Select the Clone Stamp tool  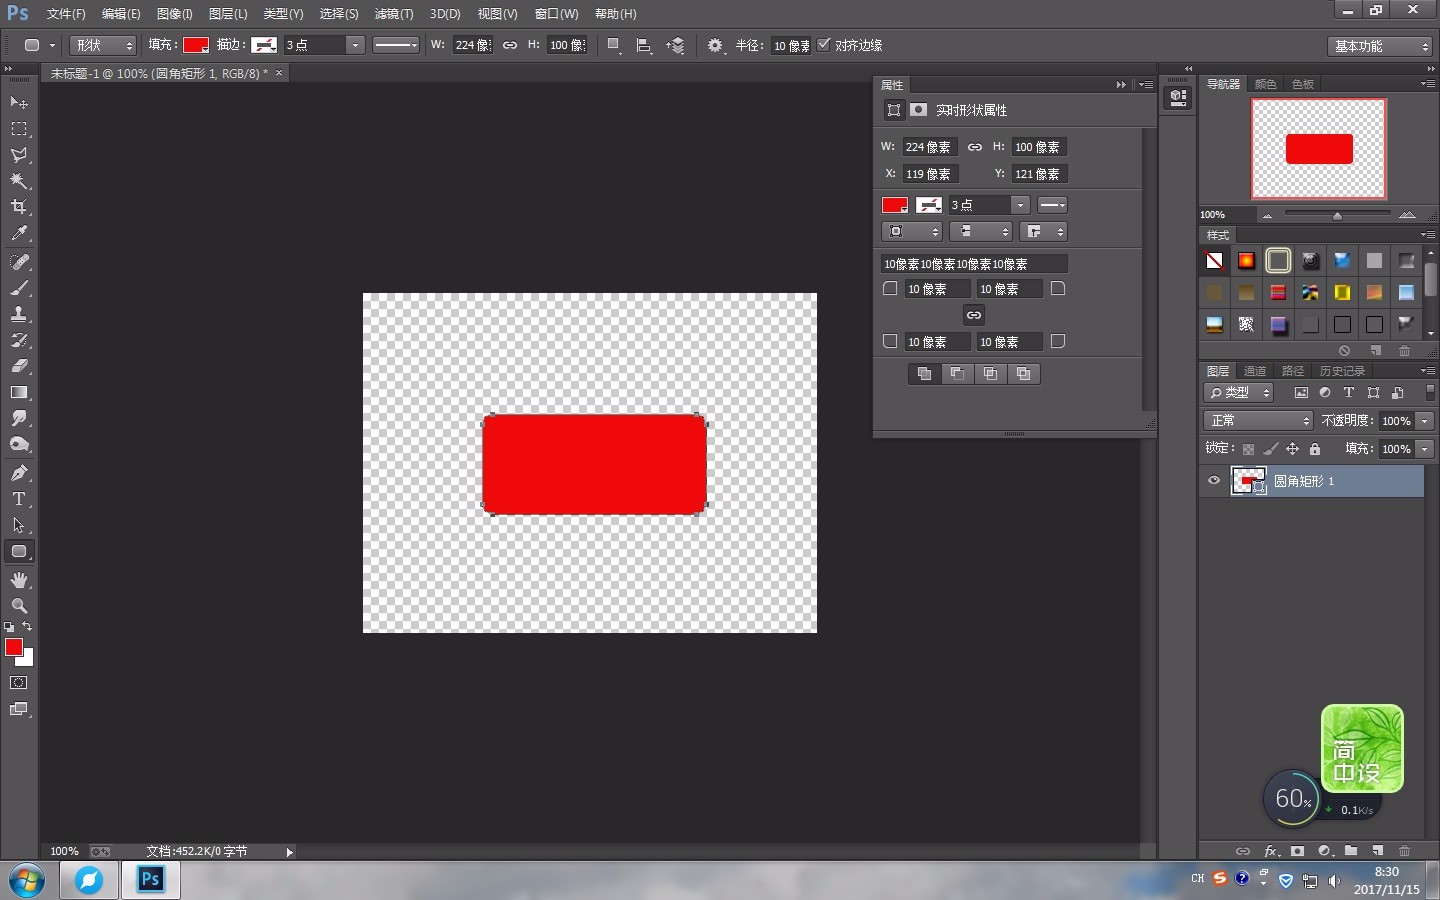click(x=19, y=314)
